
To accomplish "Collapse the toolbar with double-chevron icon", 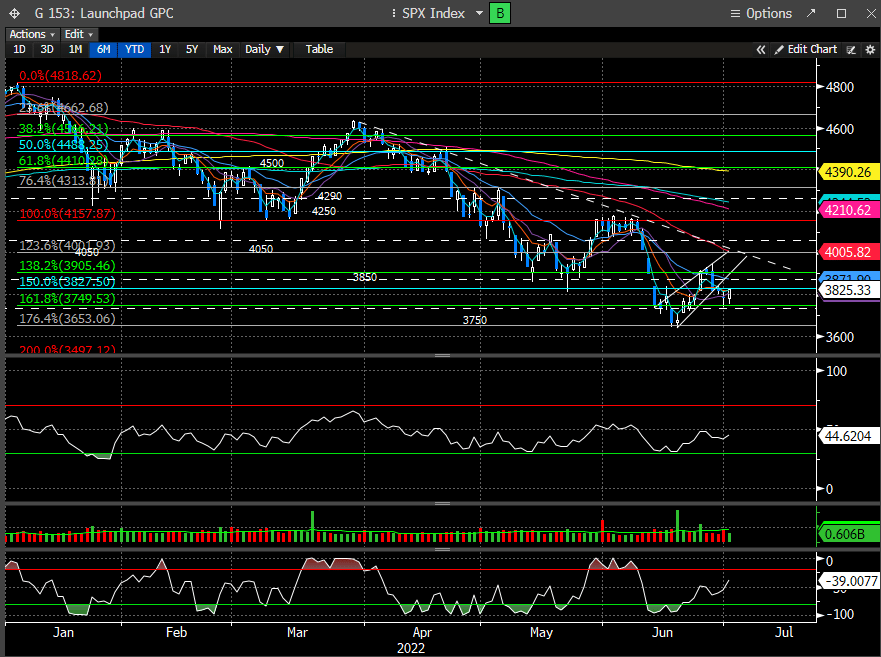I will point(761,49).
